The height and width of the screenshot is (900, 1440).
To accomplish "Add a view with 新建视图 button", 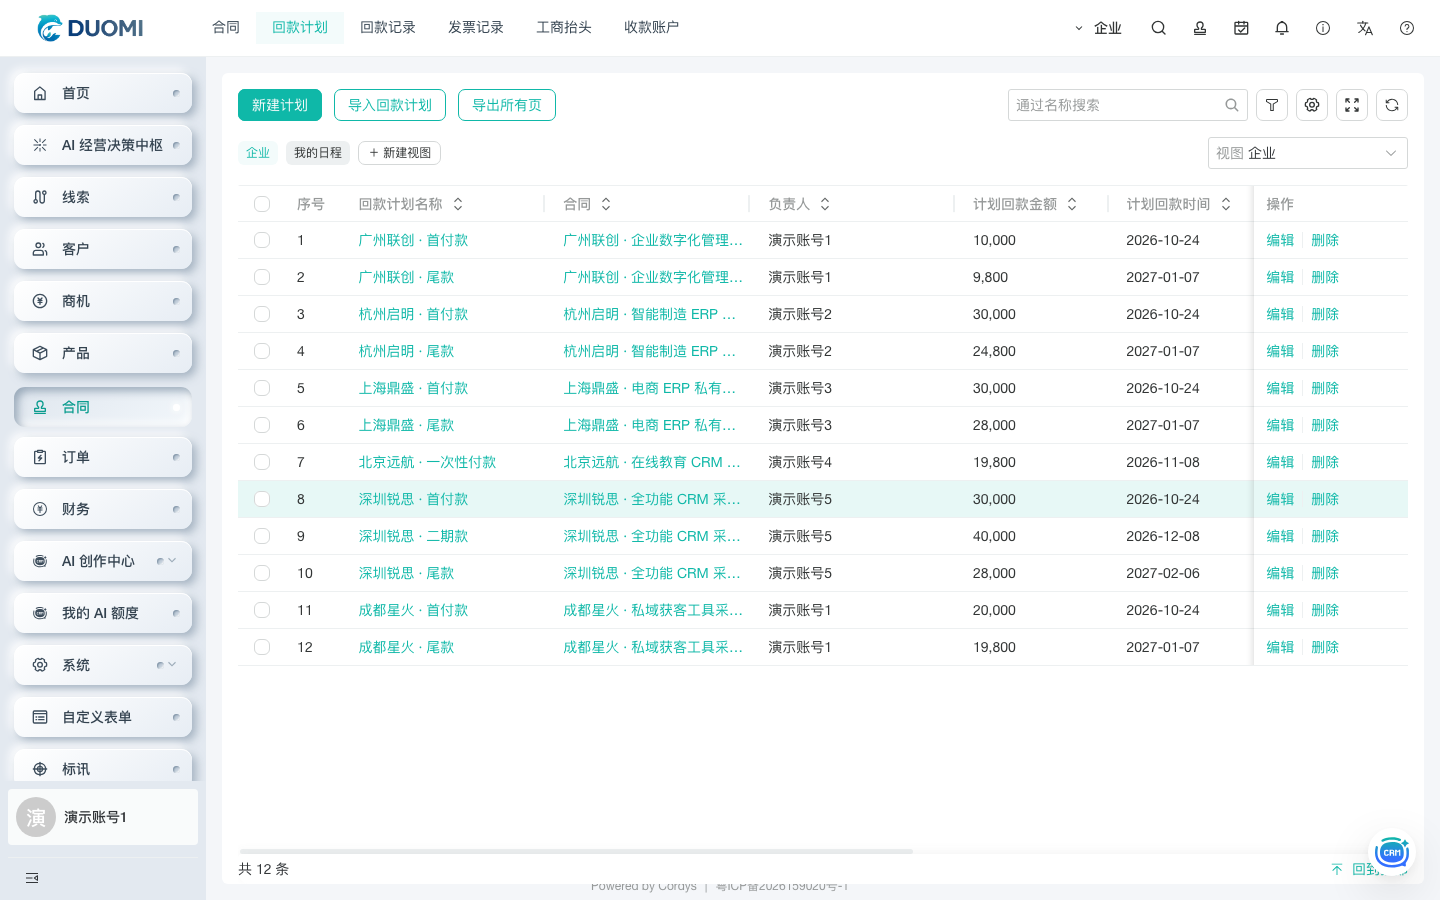I will pos(400,153).
